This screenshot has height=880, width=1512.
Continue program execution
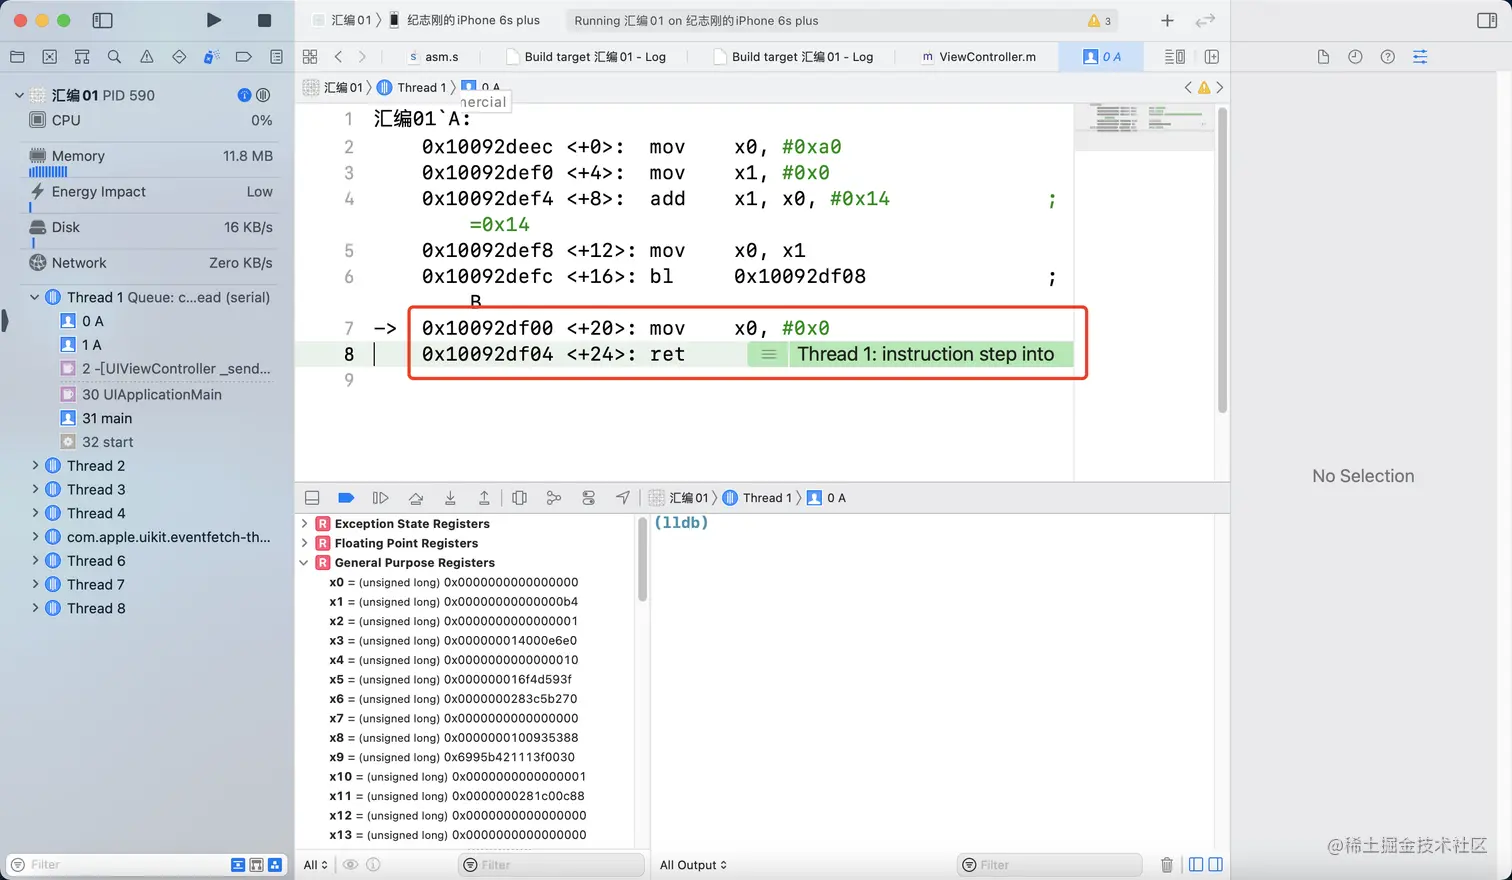pos(380,498)
